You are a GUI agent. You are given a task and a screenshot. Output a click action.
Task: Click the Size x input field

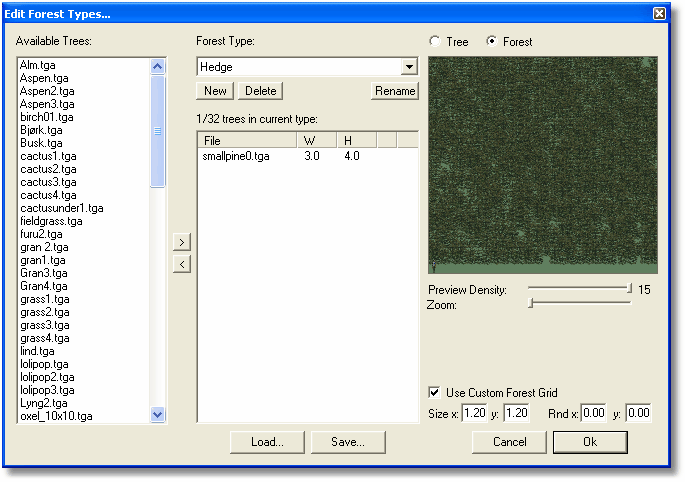point(474,413)
